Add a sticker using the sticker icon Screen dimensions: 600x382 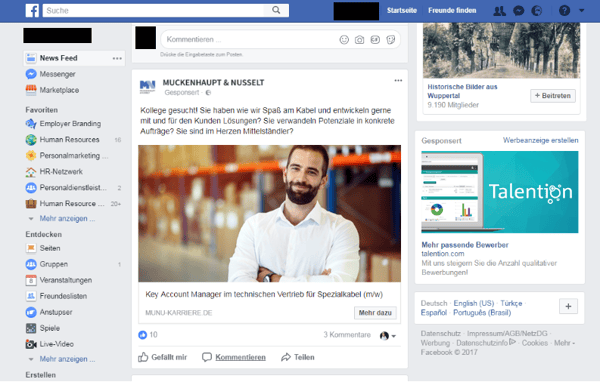coord(391,39)
